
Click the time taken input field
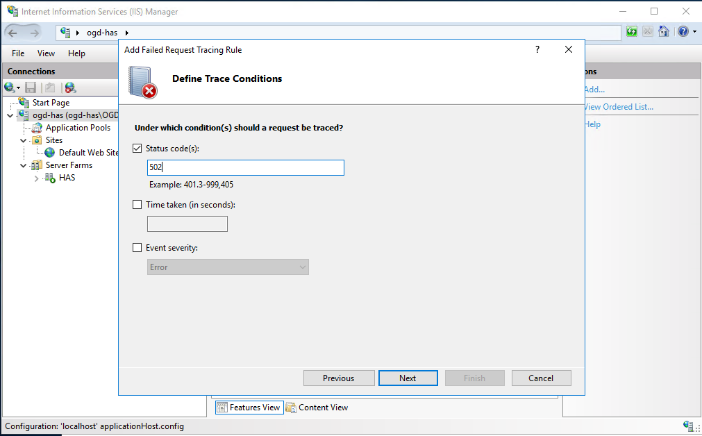click(x=187, y=224)
